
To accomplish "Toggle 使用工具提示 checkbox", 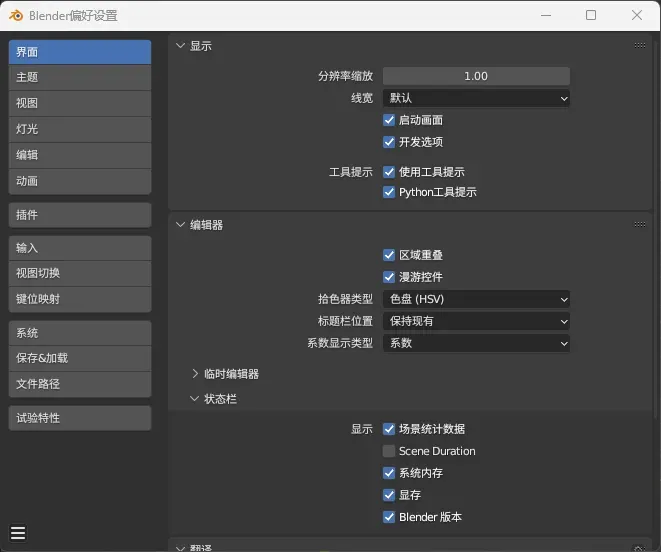I will [389, 172].
